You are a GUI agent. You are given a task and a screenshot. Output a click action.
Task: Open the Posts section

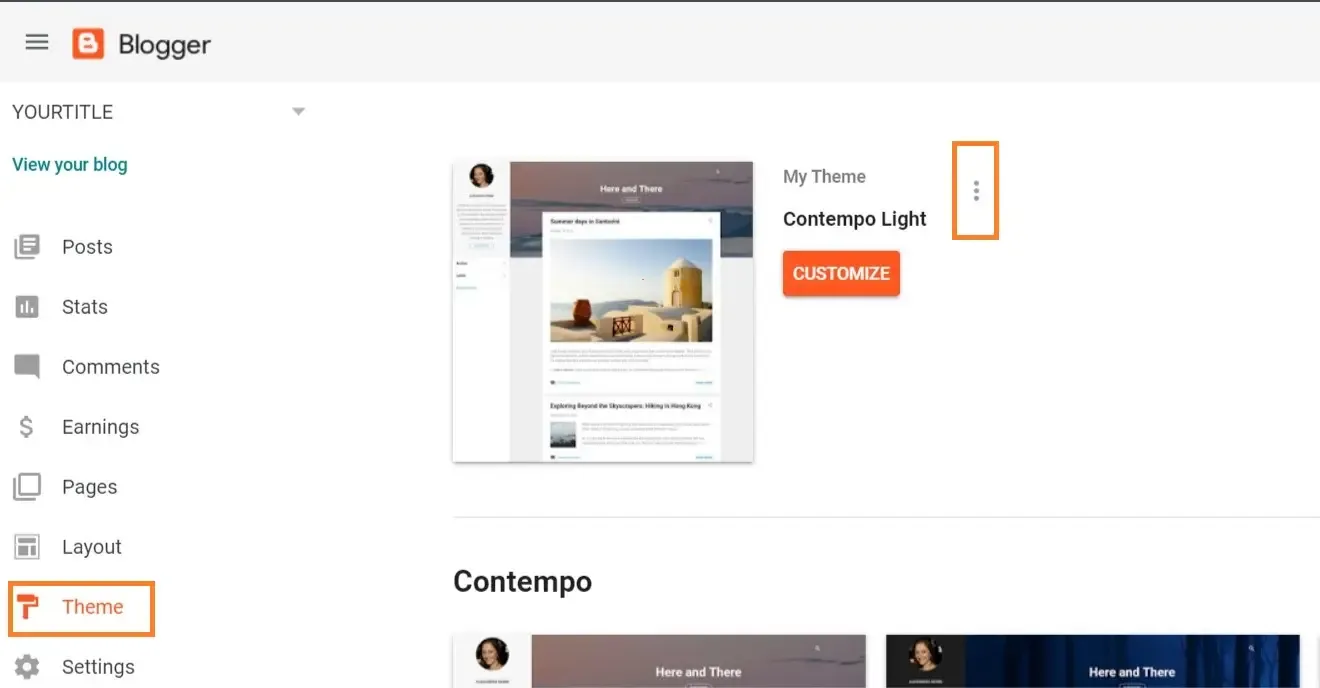tap(87, 247)
